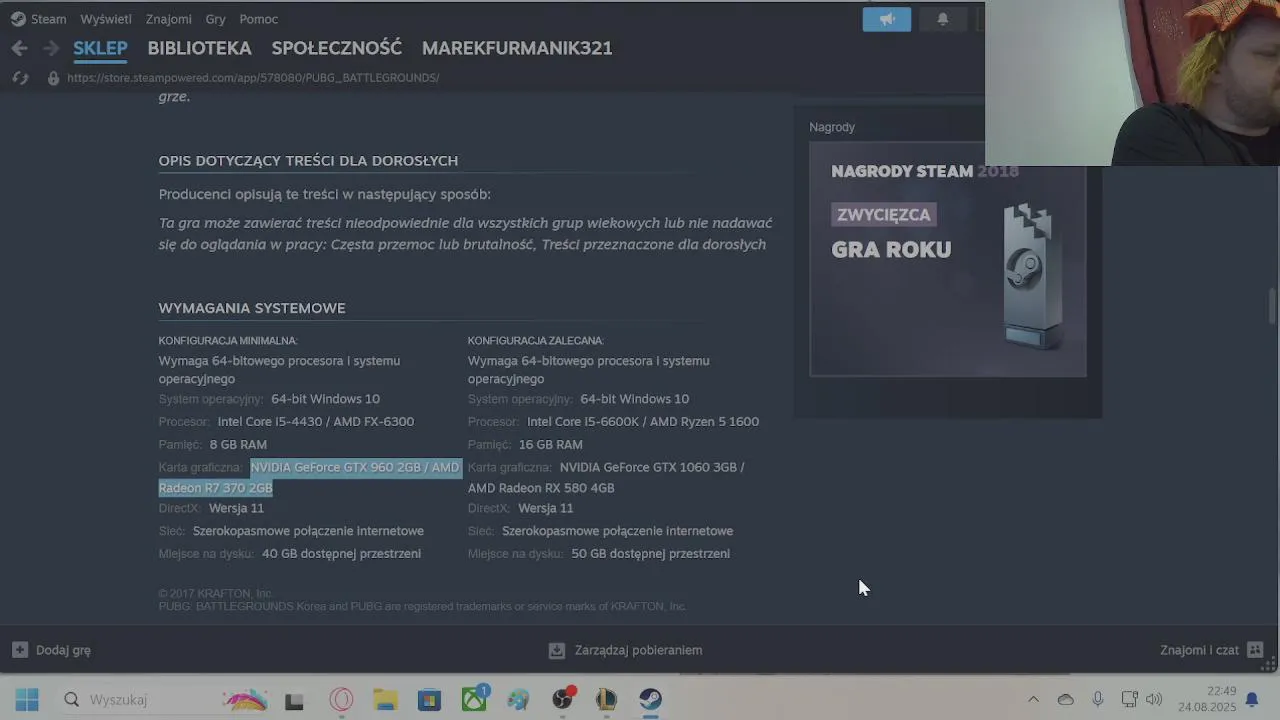Click the GRA ROKU award text
The width and height of the screenshot is (1280, 720).
(891, 250)
